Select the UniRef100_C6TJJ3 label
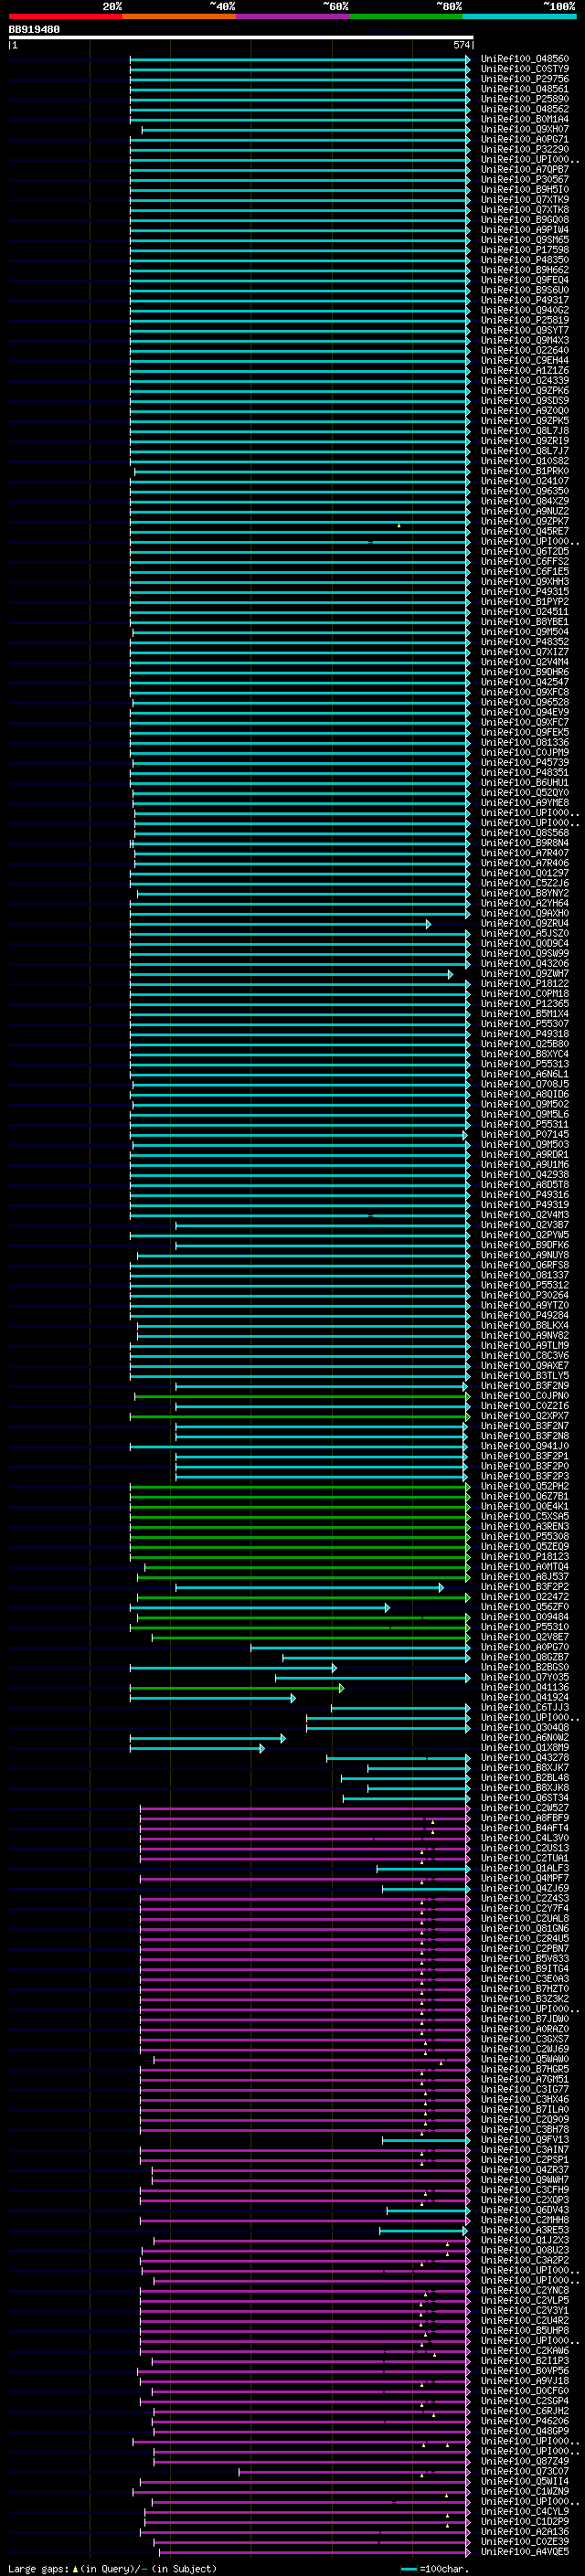 [x=524, y=1708]
